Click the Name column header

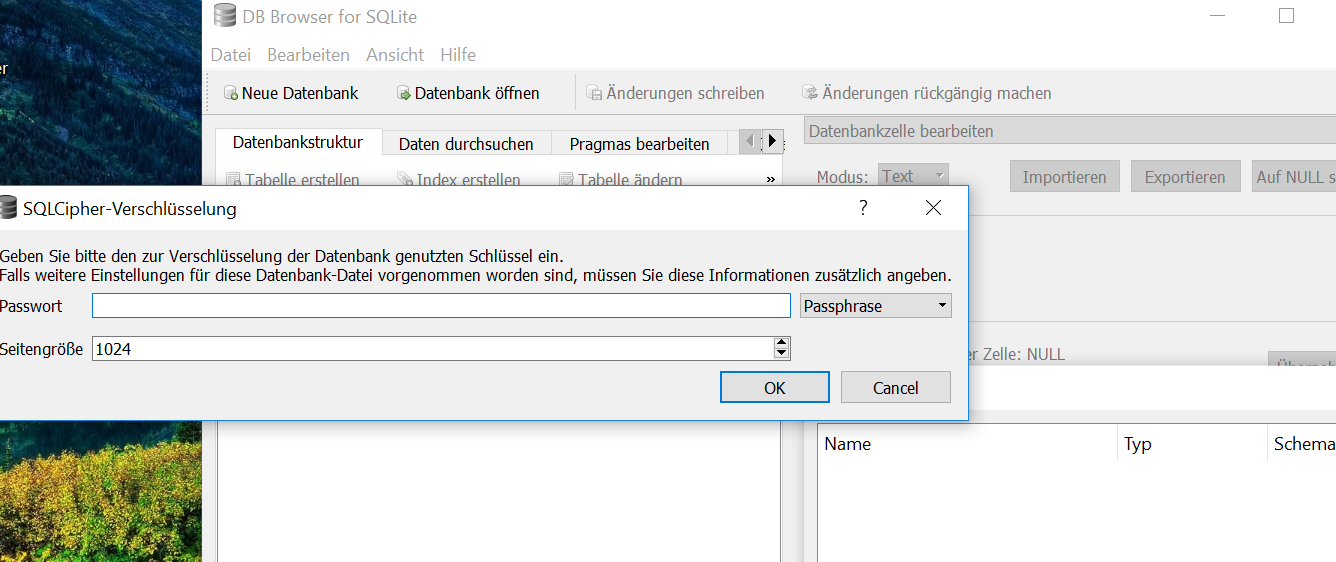point(967,444)
